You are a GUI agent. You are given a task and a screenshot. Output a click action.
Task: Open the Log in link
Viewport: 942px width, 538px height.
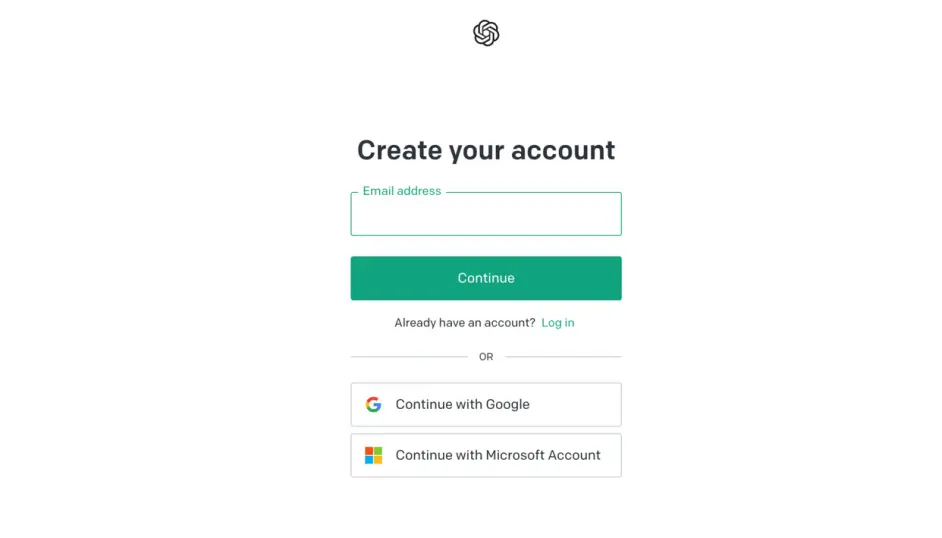558,323
